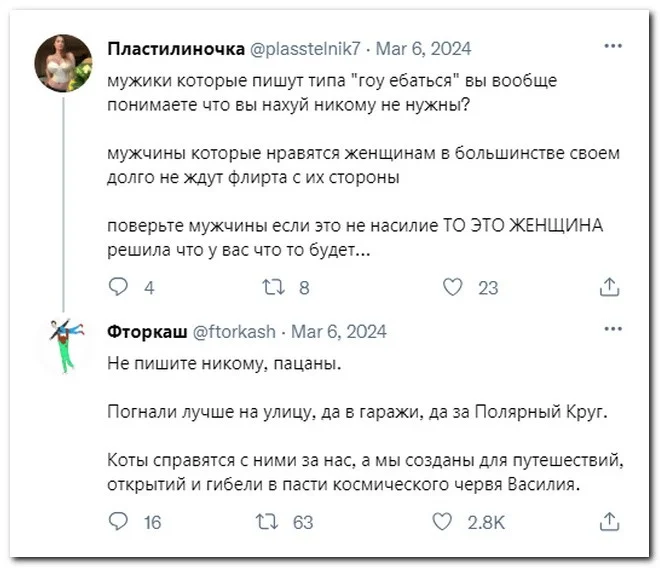Open Фторкаш's profile avatar
The width and height of the screenshot is (660, 568).
point(65,345)
